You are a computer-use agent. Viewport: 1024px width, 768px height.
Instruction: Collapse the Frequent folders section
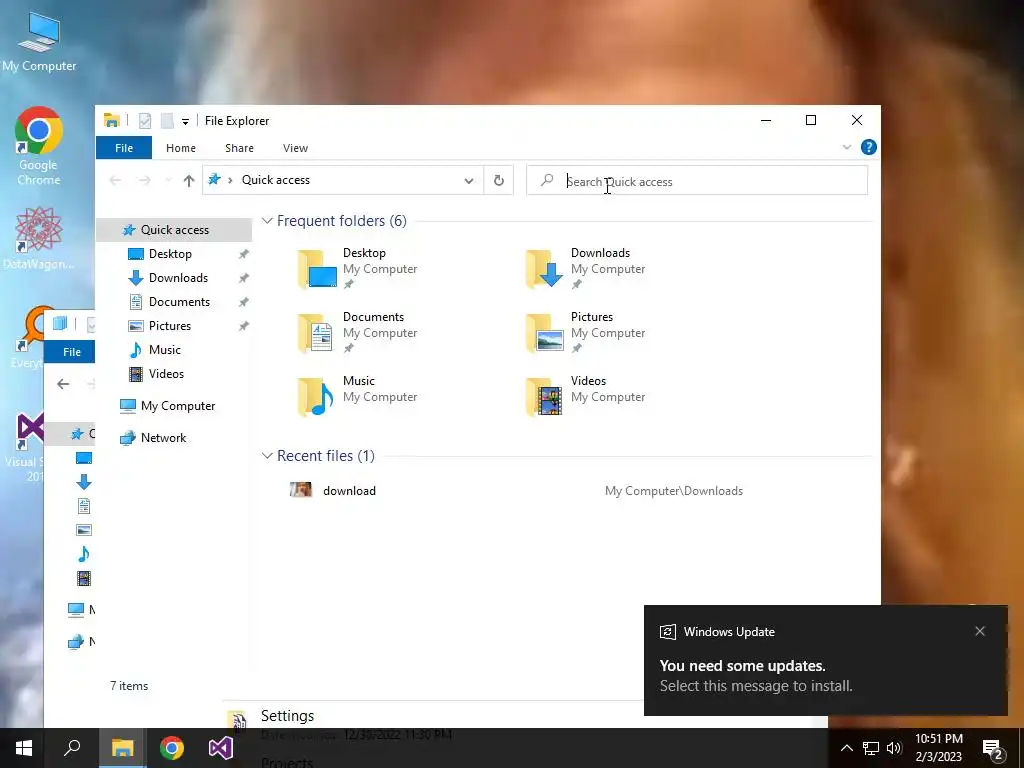pyautogui.click(x=267, y=221)
